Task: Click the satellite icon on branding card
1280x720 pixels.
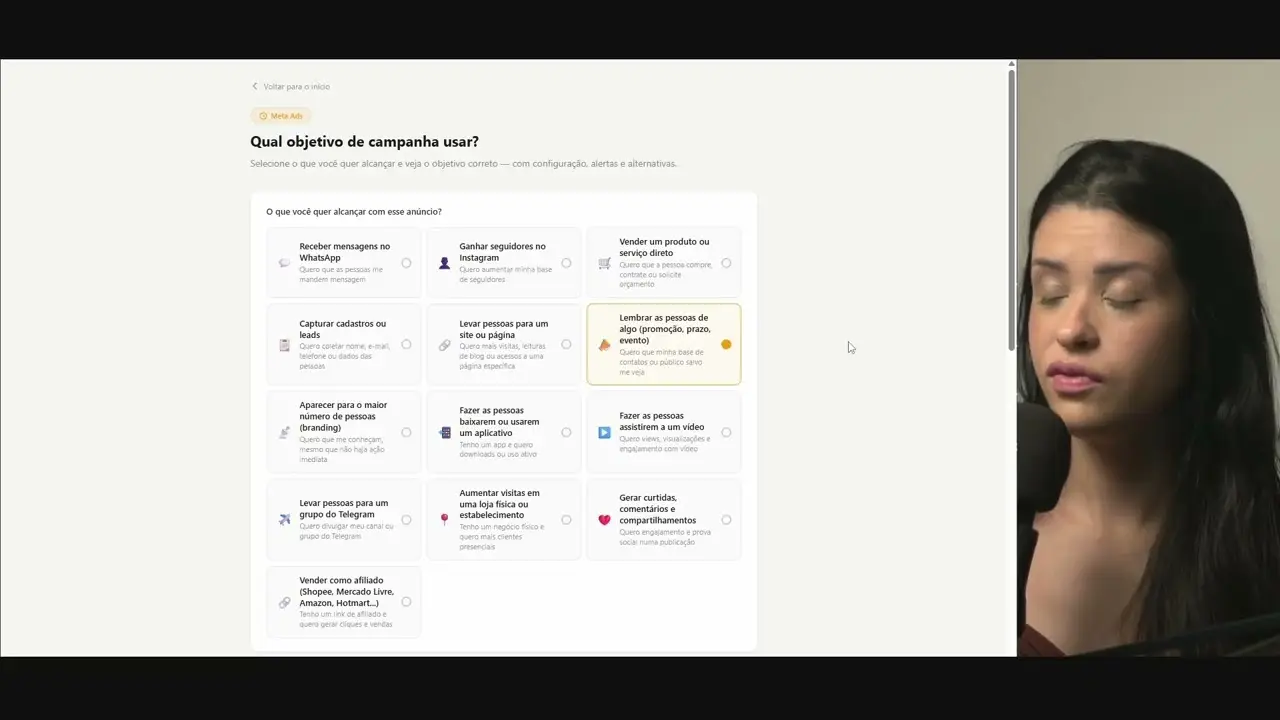Action: click(x=284, y=432)
